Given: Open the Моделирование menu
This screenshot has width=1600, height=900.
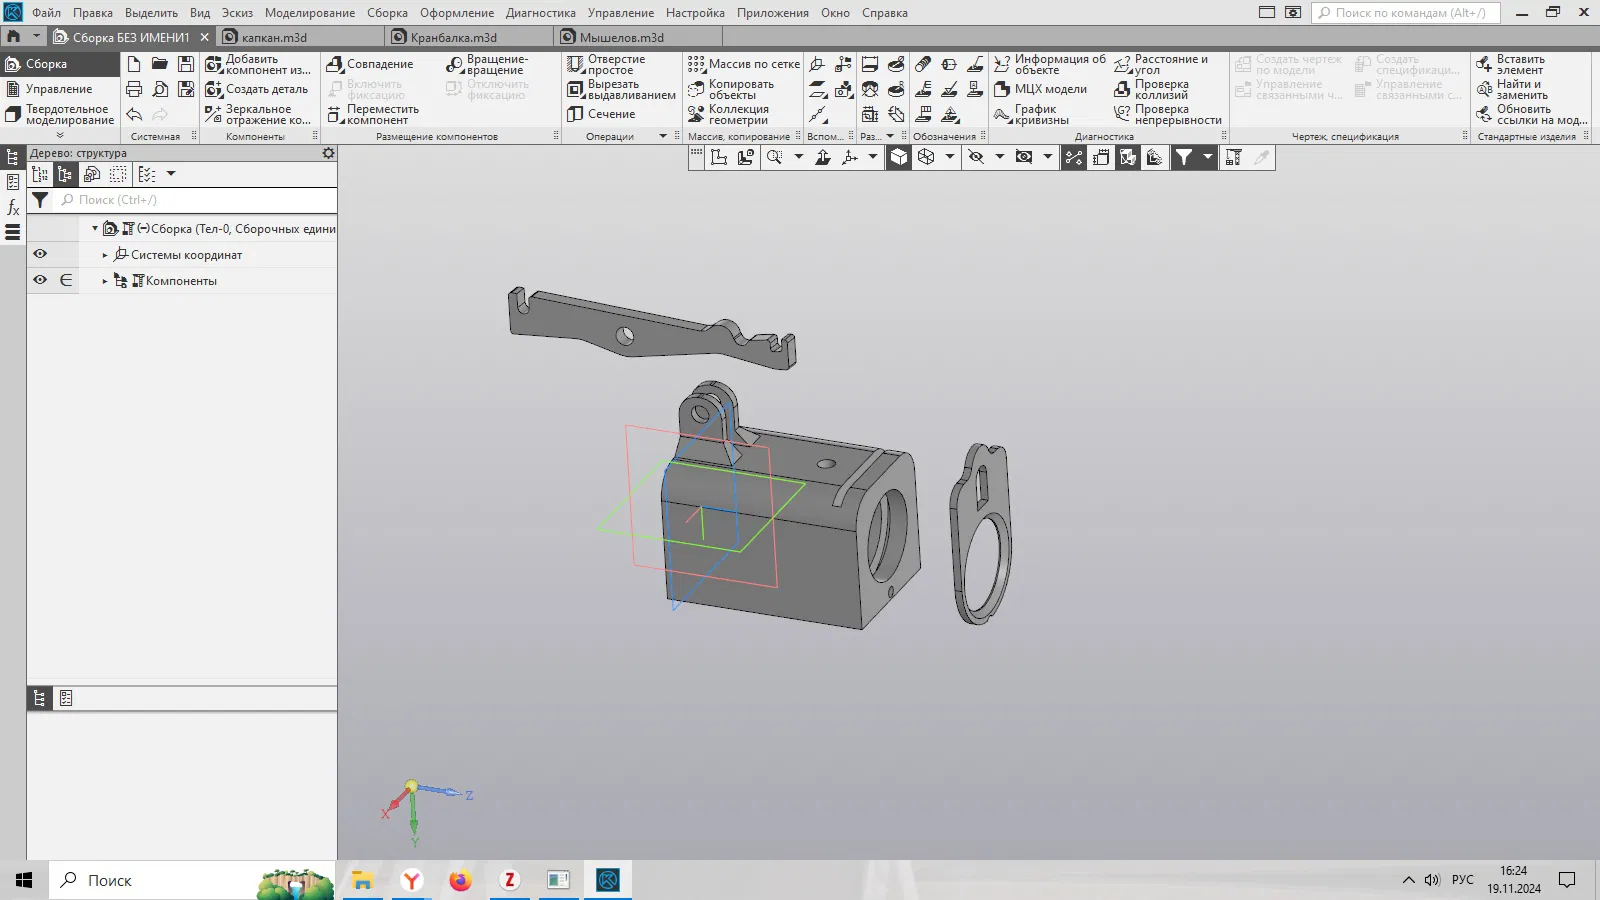Looking at the screenshot, I should click(x=310, y=13).
